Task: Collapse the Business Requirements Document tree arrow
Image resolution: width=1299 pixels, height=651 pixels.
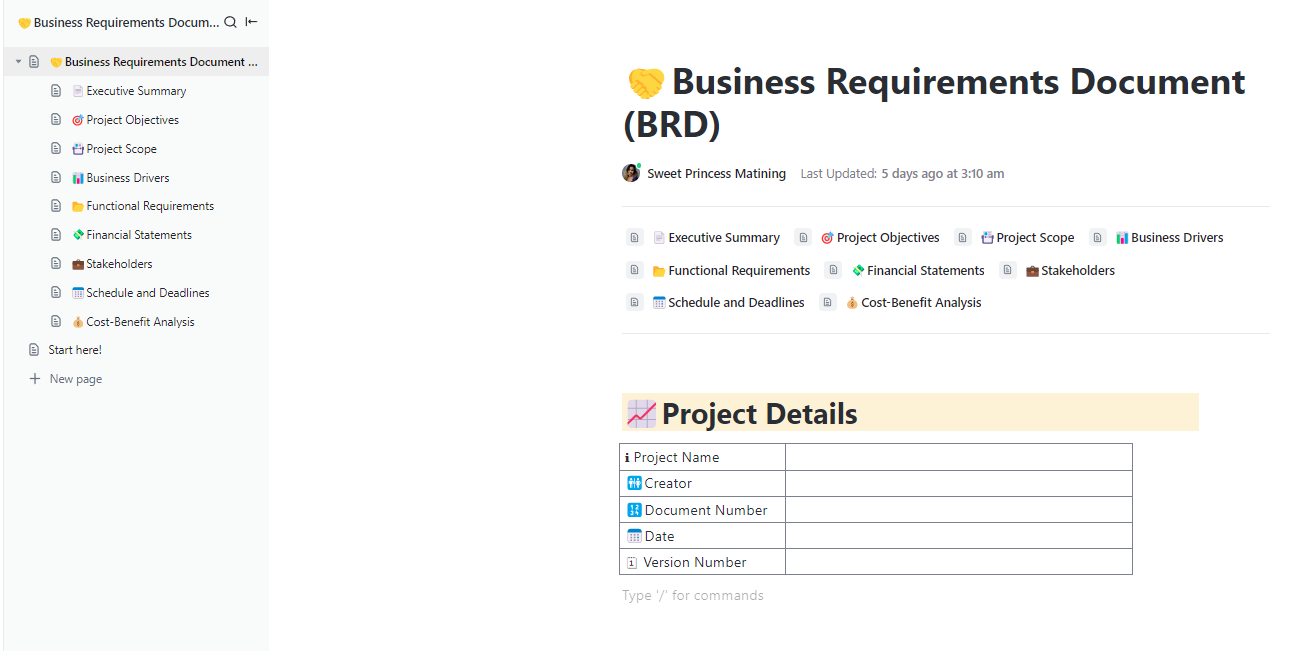Action: (18, 62)
